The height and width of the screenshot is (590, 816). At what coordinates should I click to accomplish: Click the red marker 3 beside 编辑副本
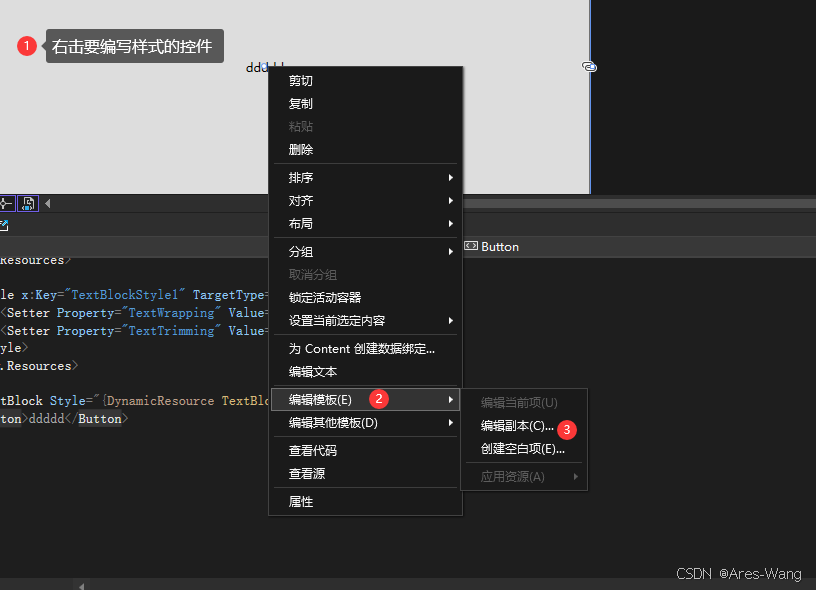coord(567,430)
